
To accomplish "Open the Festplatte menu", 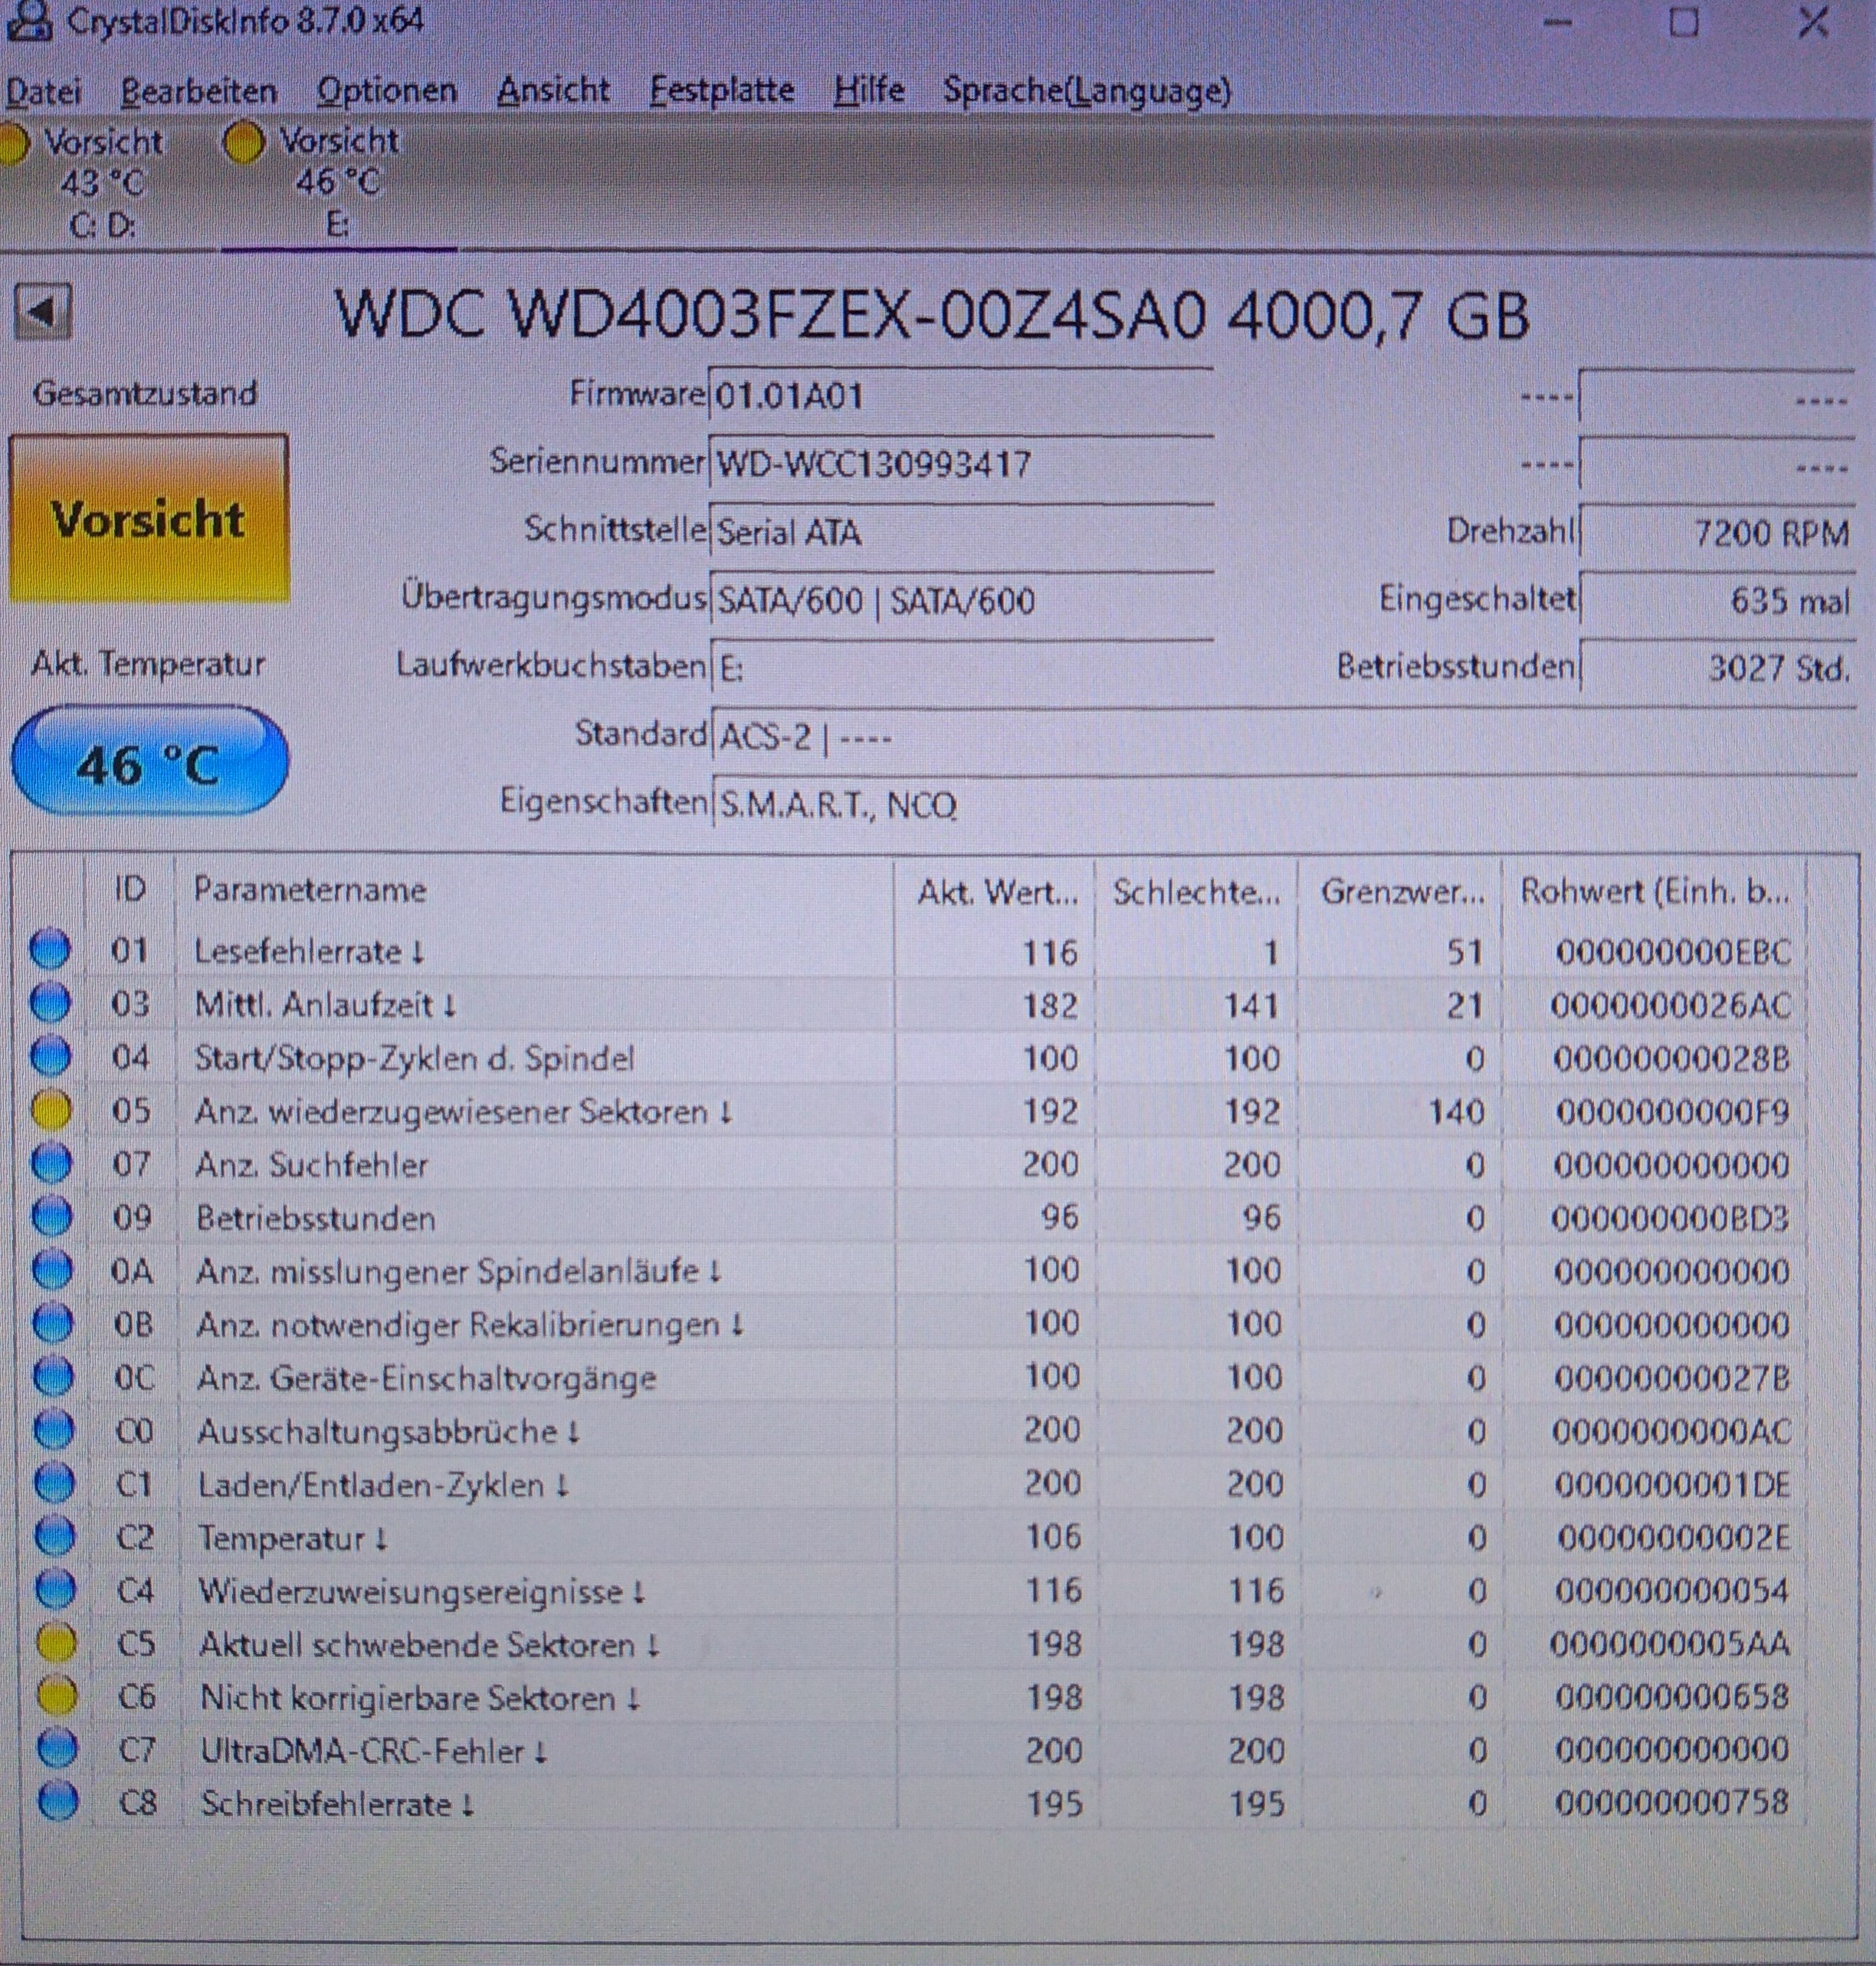I will (x=721, y=91).
